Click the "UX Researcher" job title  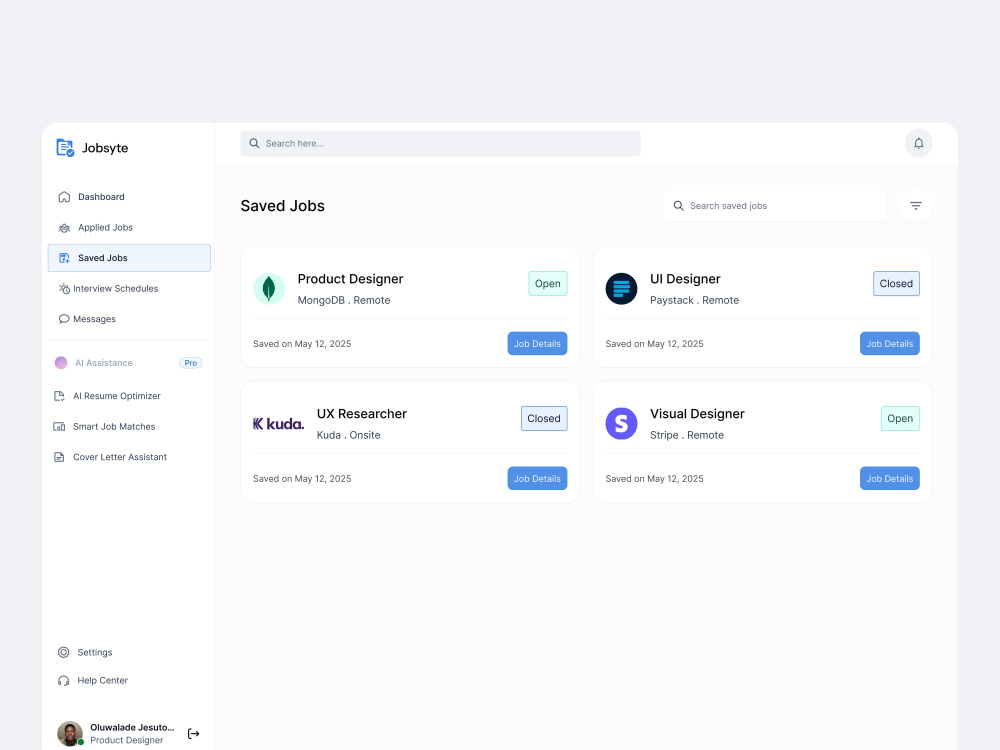(x=362, y=414)
